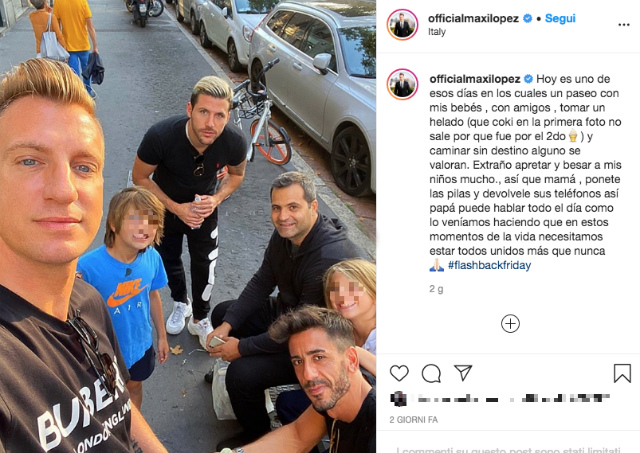This screenshot has height=453, width=640.
Task: Save the post with the bookmark icon
Action: [622, 373]
